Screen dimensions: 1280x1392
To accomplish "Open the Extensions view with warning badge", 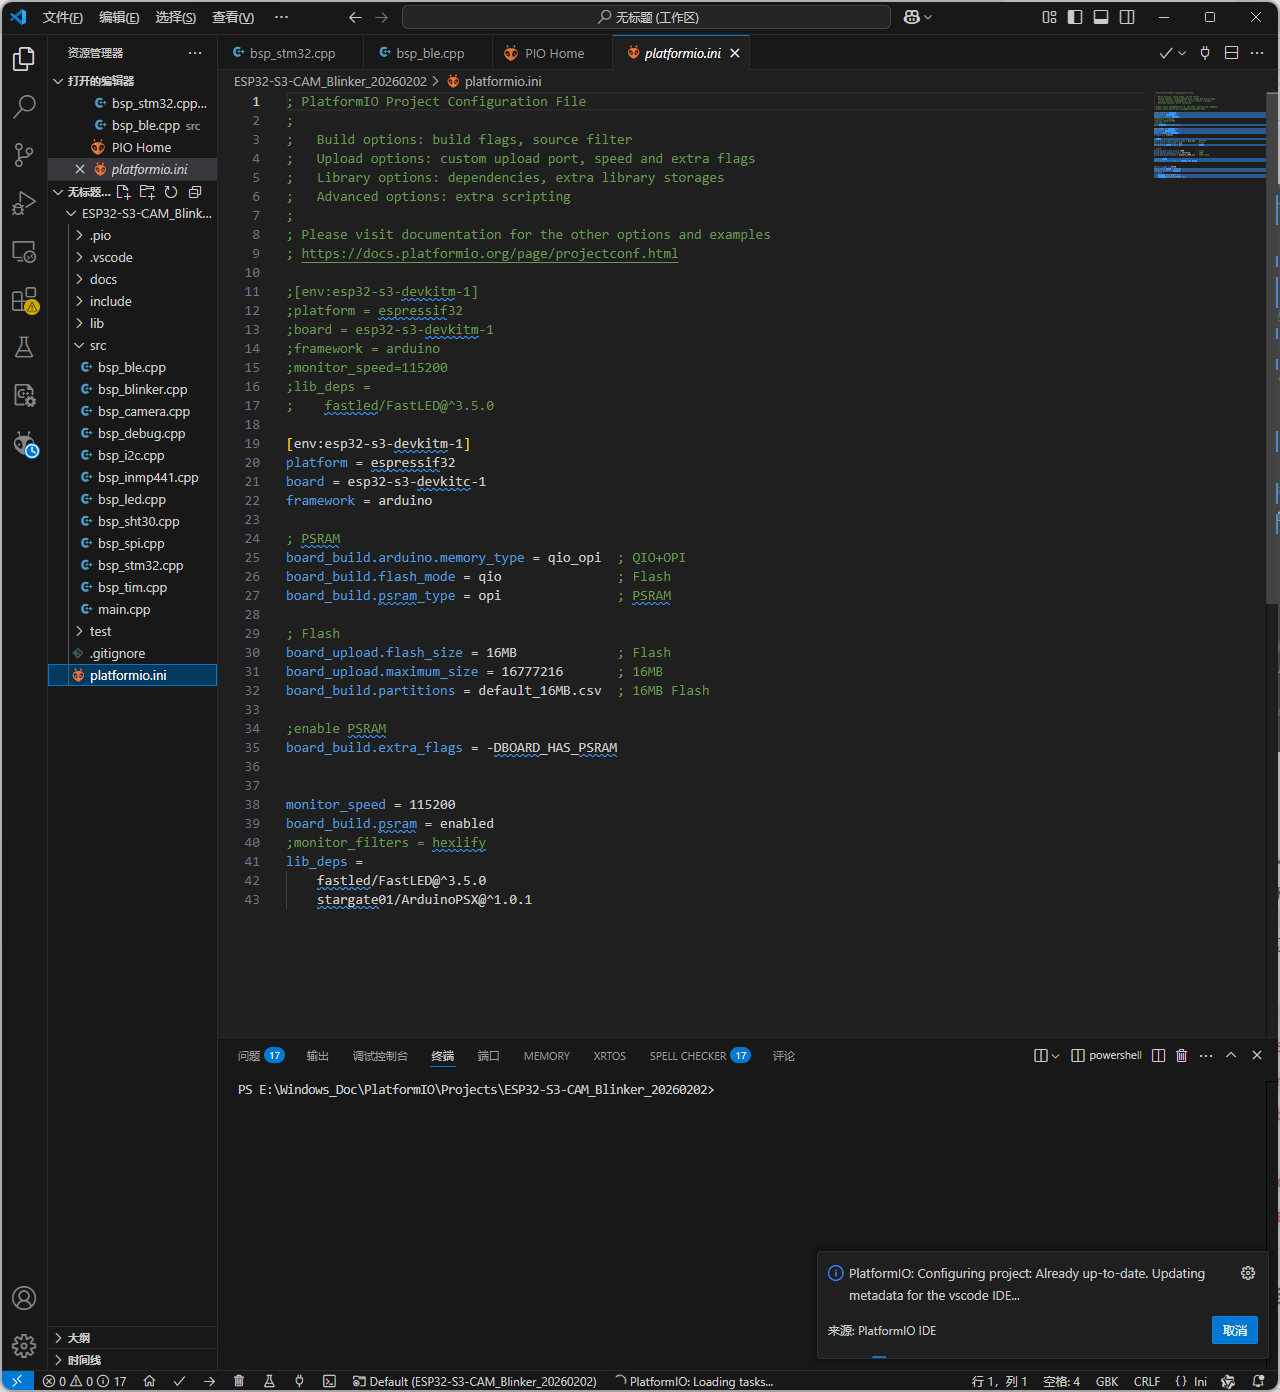I will pos(24,300).
